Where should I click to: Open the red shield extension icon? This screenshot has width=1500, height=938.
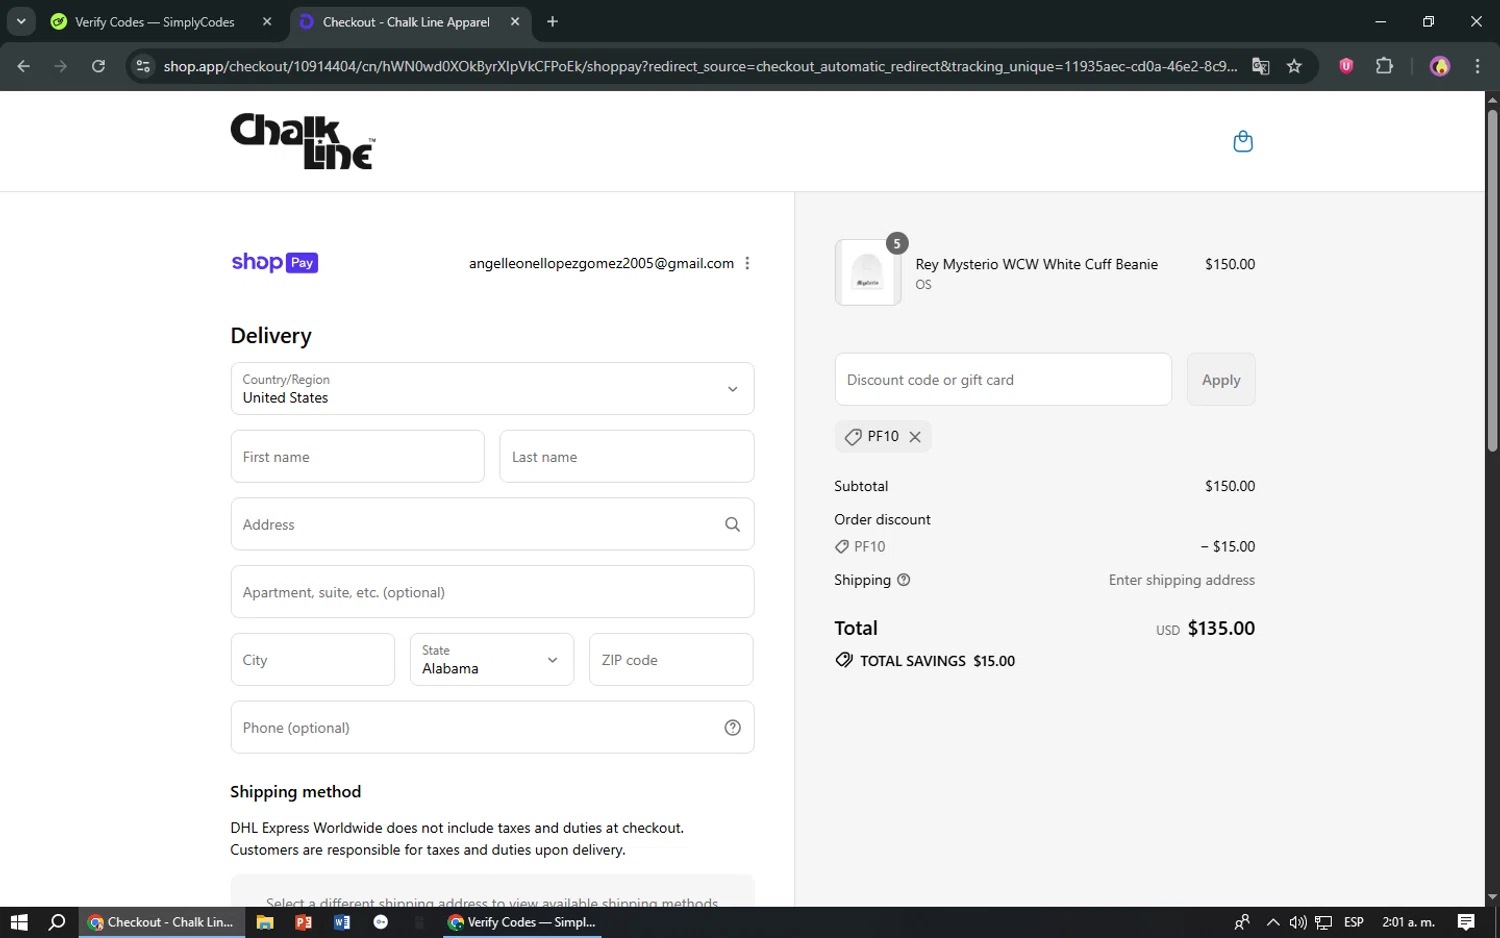pyautogui.click(x=1346, y=66)
